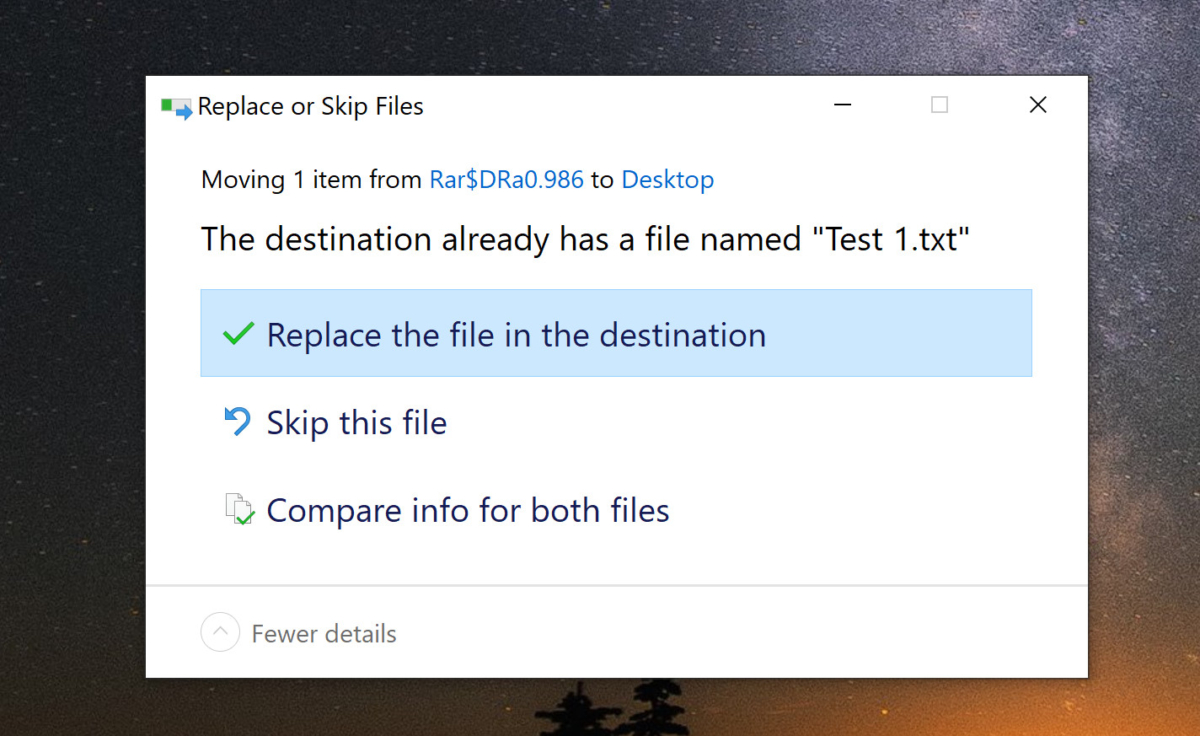The width and height of the screenshot is (1200, 736).
Task: Click the file-move icon in the title bar
Action: pyautogui.click(x=174, y=105)
